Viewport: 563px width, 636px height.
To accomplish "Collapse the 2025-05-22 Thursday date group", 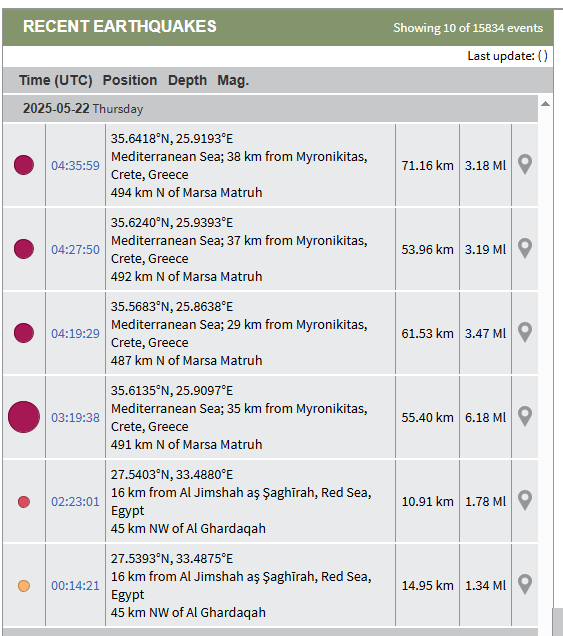I will click(270, 109).
